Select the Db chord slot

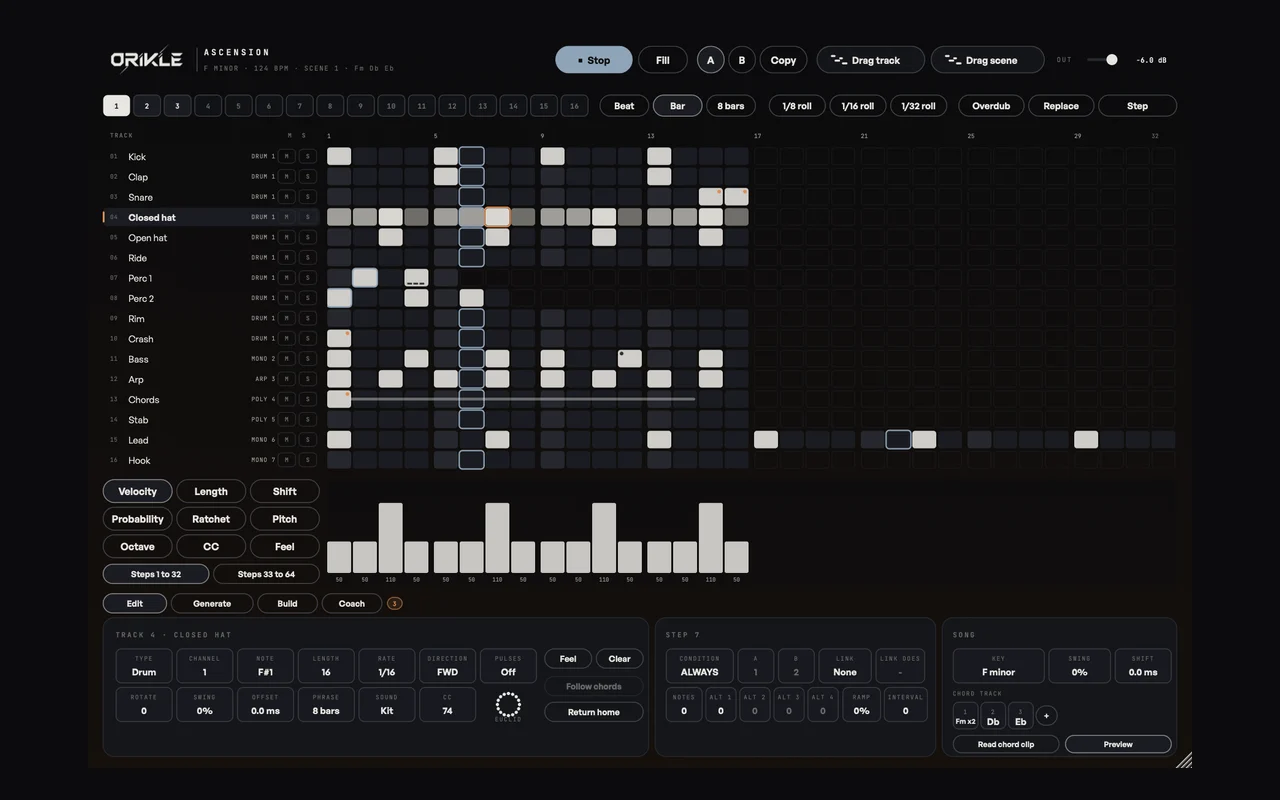tap(993, 716)
